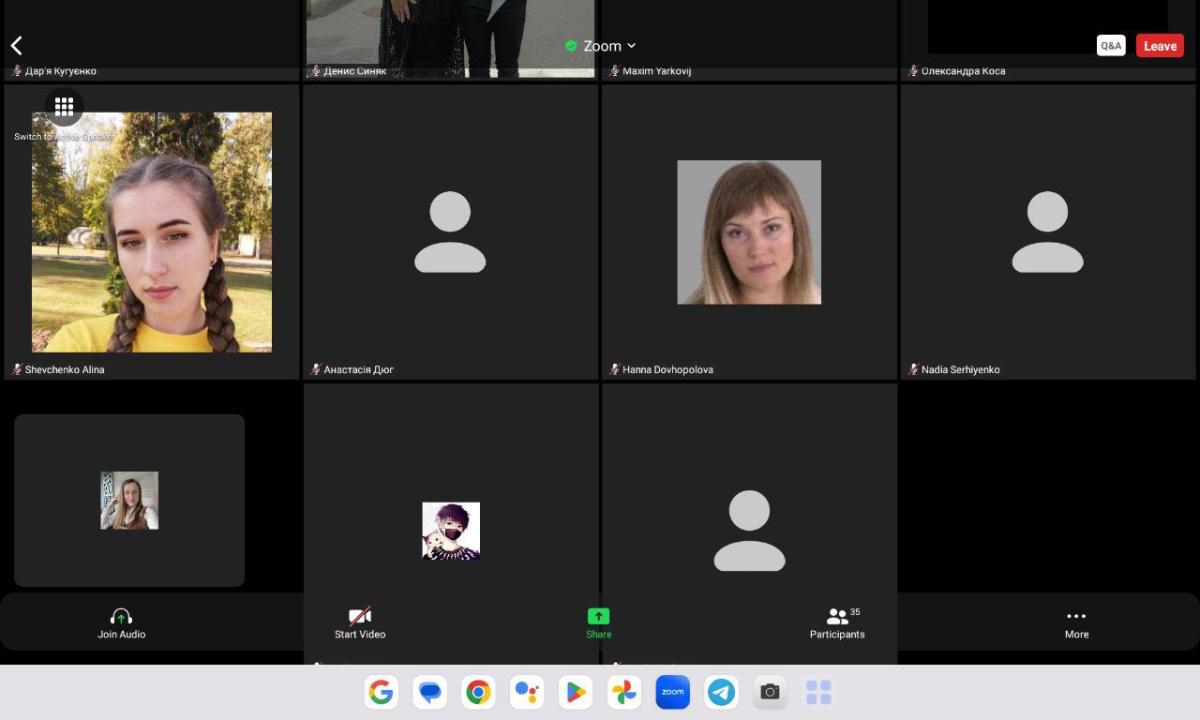This screenshot has height=720, width=1200.
Task: Select Nadia Serhiyenko's participant tile
Action: tap(1047, 232)
